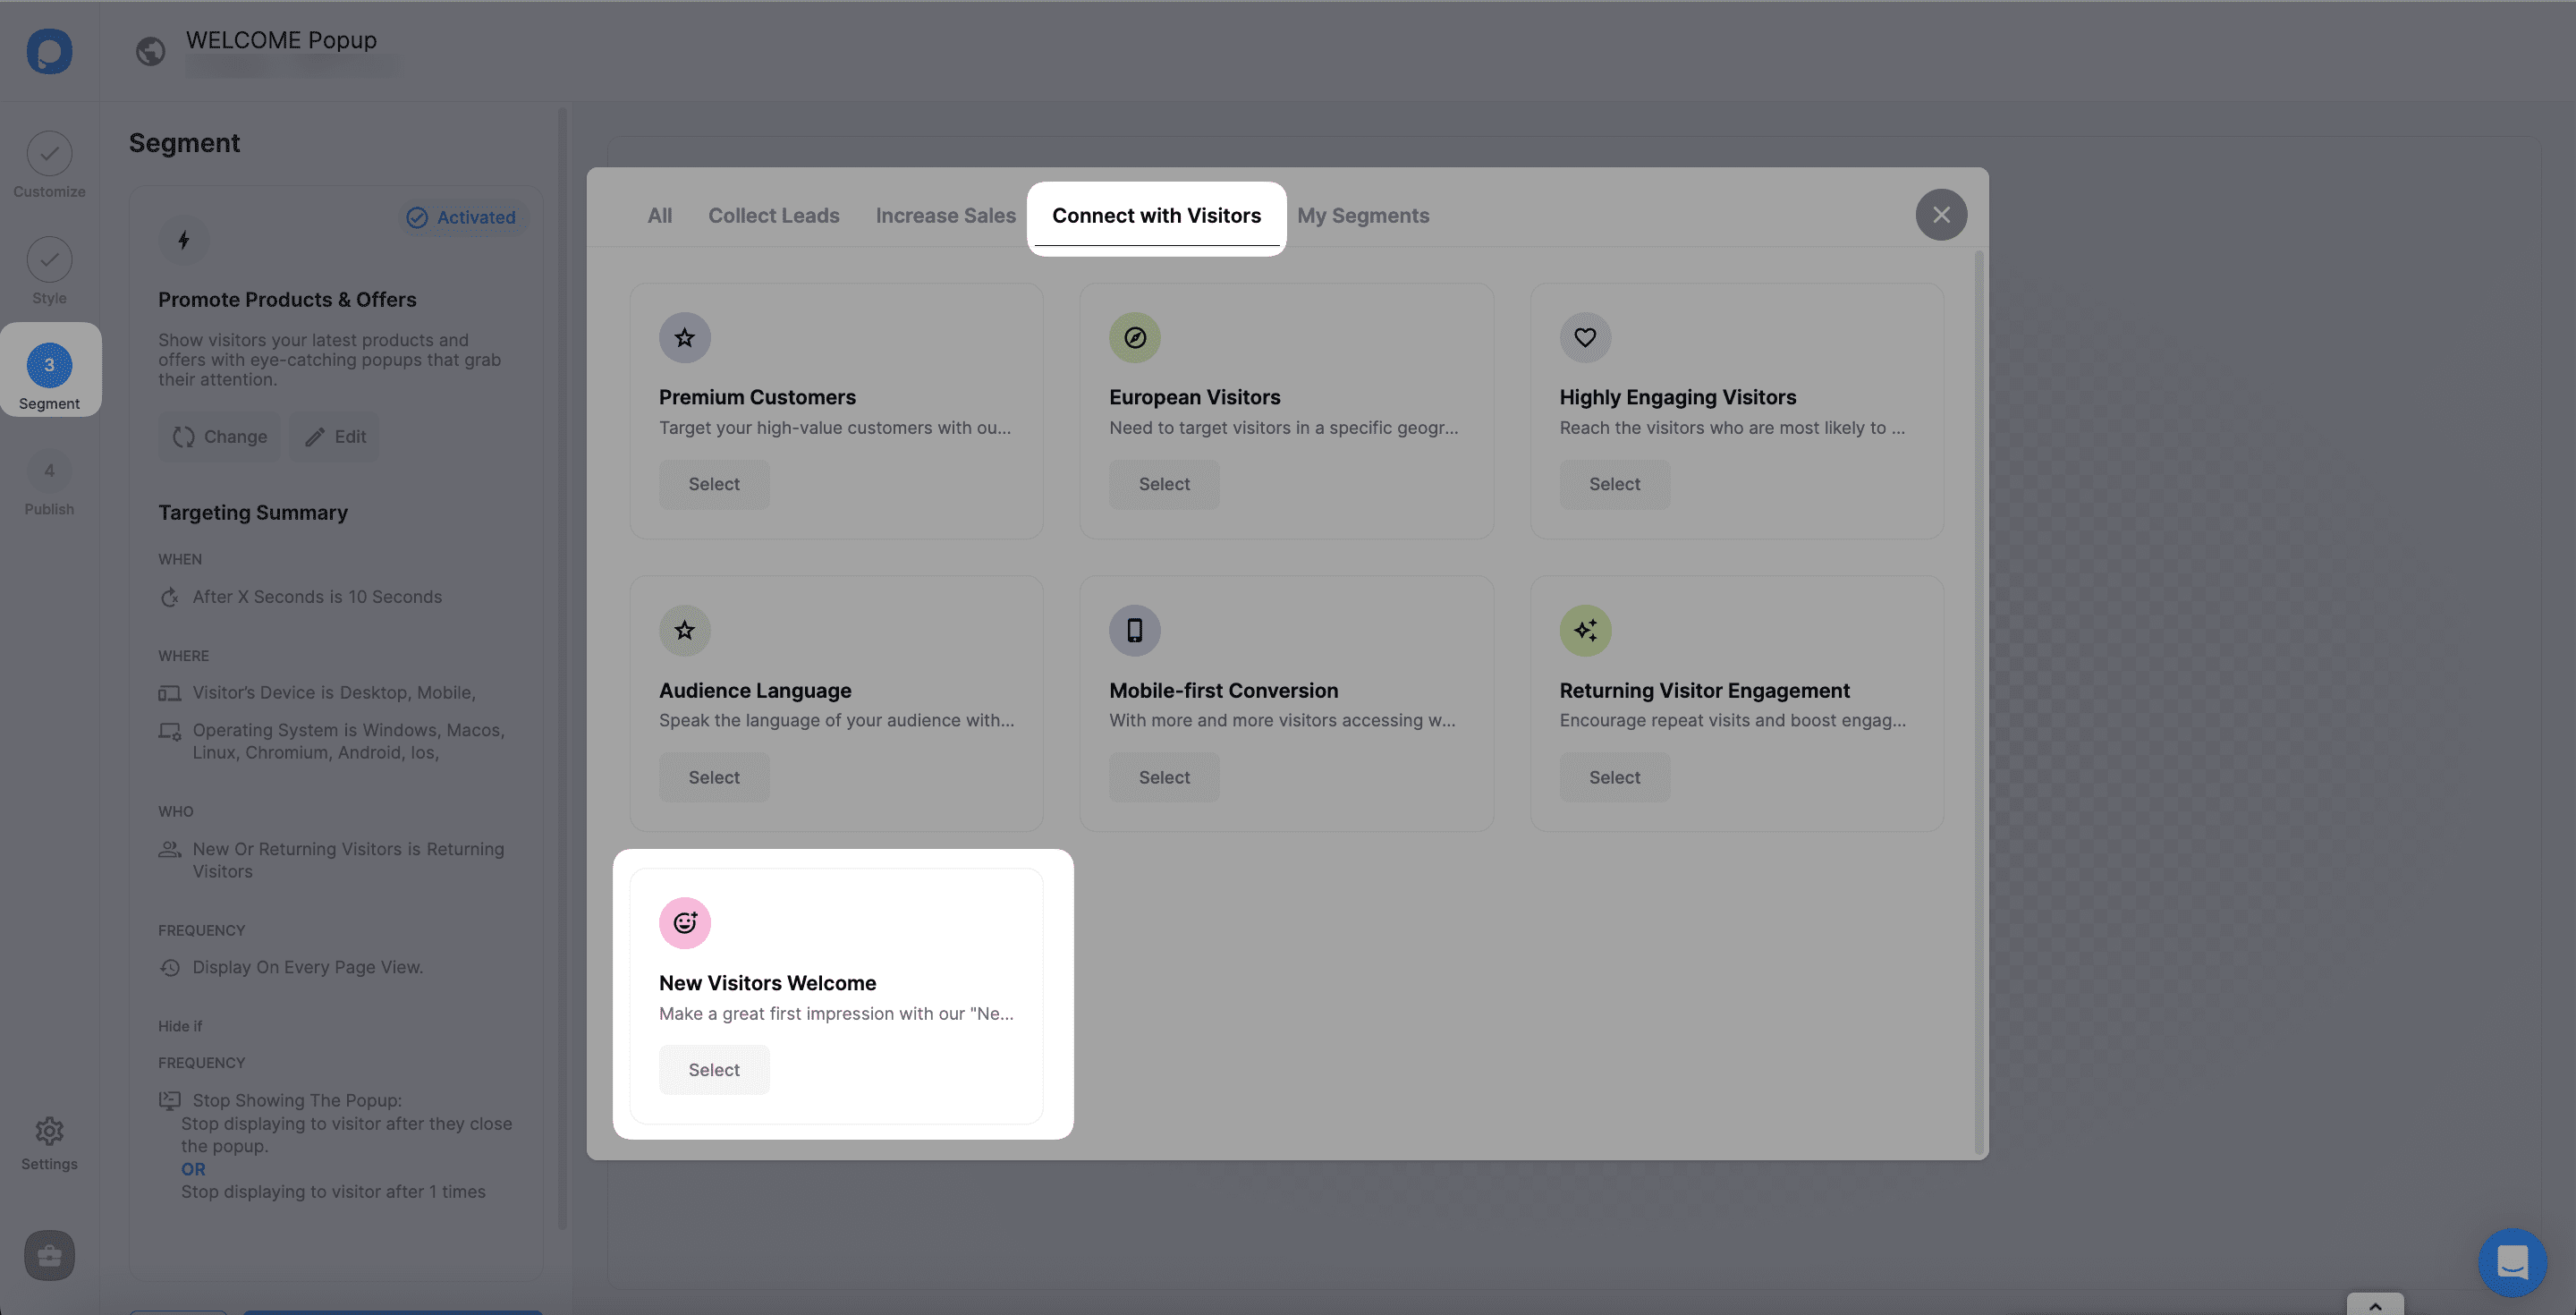This screenshot has height=1315, width=2576.
Task: Select the Premium Customers segment
Action: click(x=714, y=484)
